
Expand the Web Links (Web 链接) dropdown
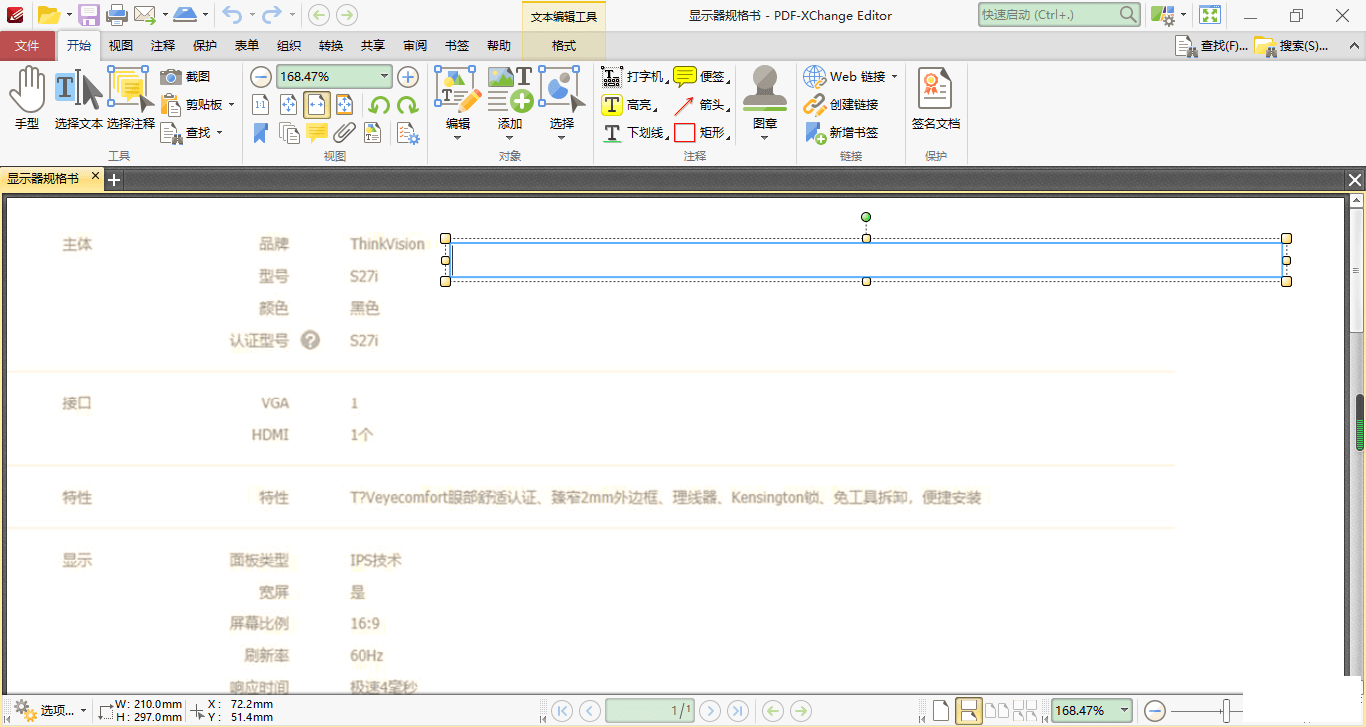point(894,77)
